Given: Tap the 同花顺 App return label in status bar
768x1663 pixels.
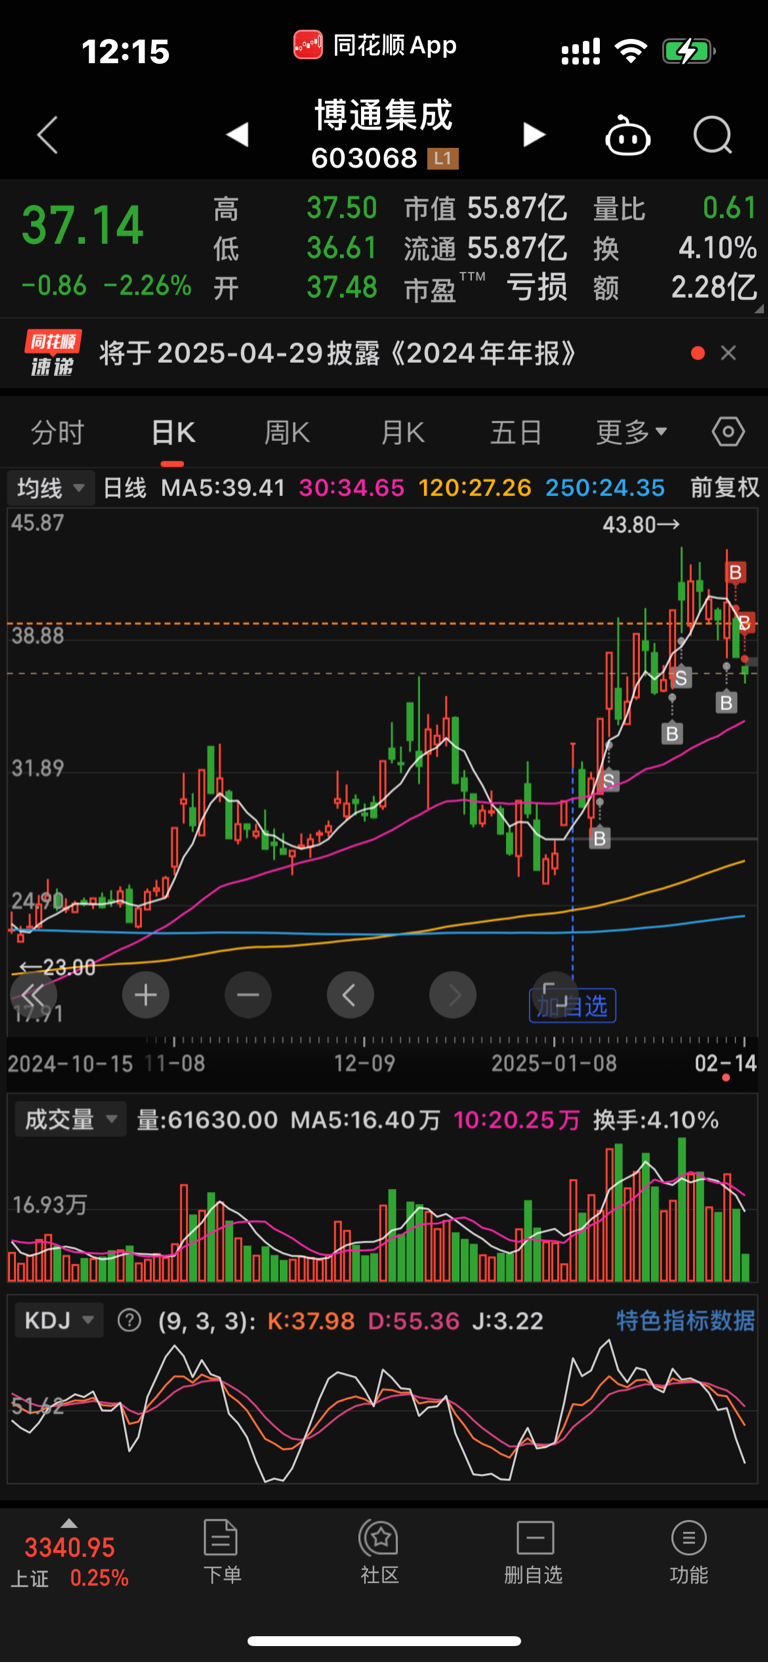Looking at the screenshot, I should [x=375, y=45].
